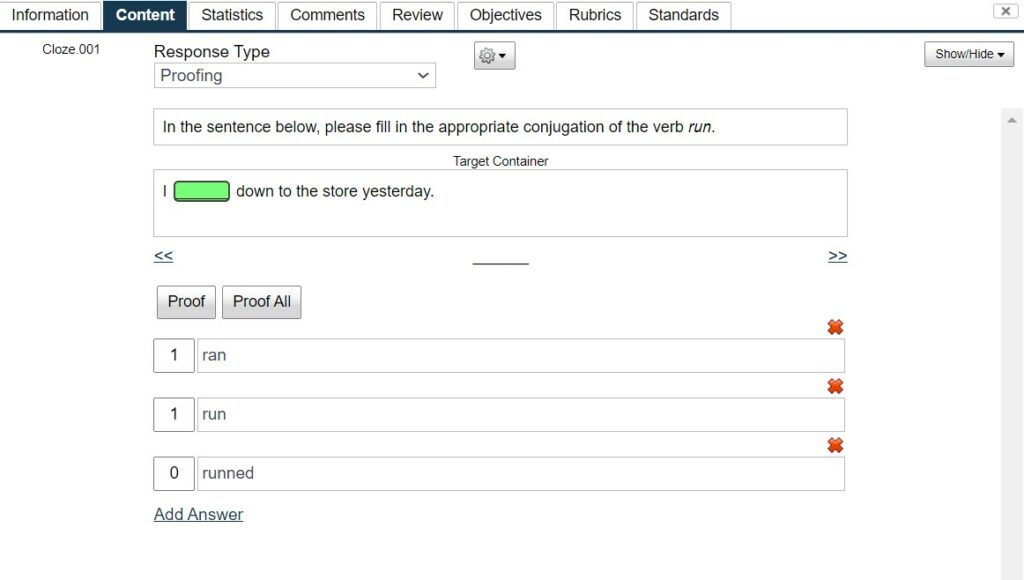
Task: Delete the 'run' answer with red X
Action: coord(835,386)
